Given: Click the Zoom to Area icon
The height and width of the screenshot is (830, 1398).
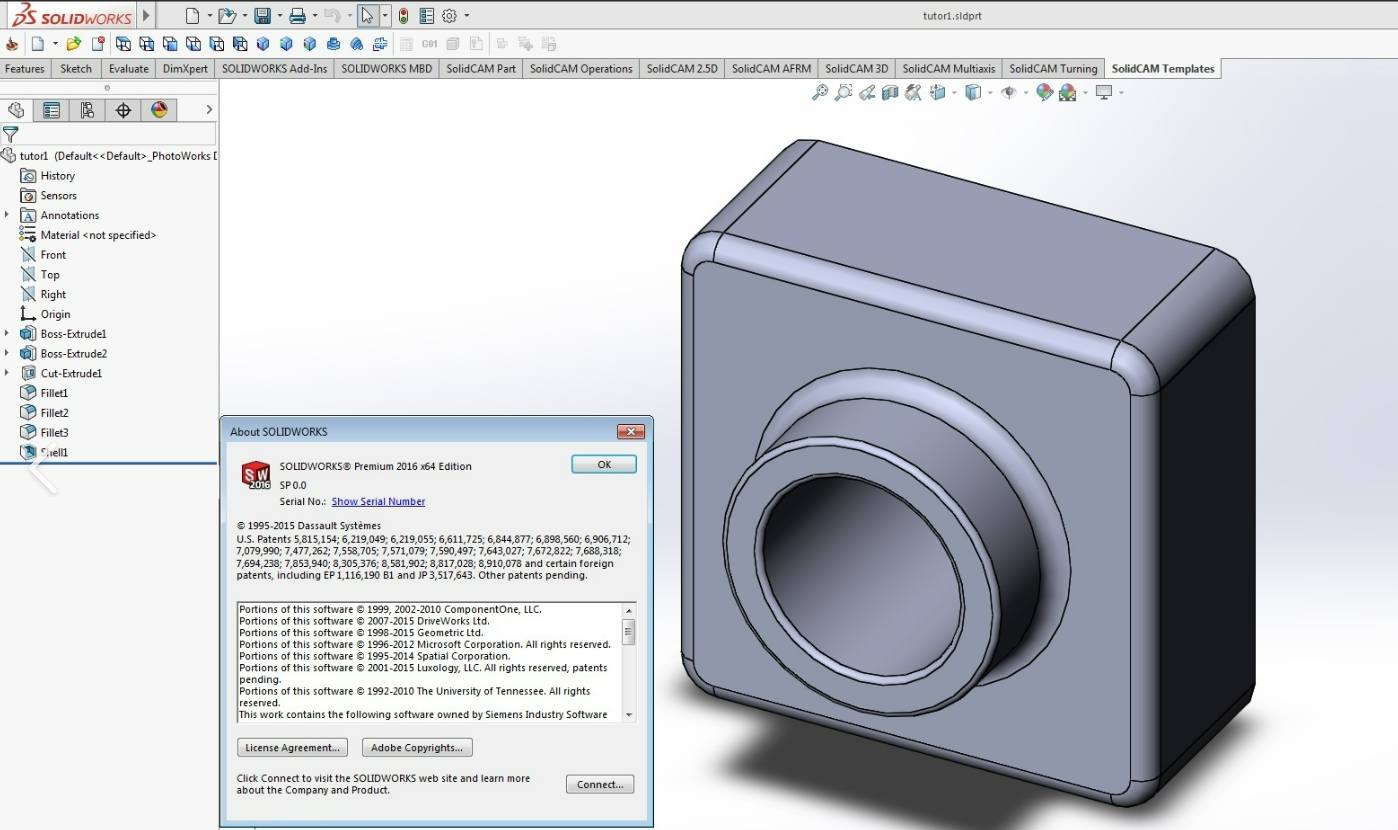Looking at the screenshot, I should point(843,93).
